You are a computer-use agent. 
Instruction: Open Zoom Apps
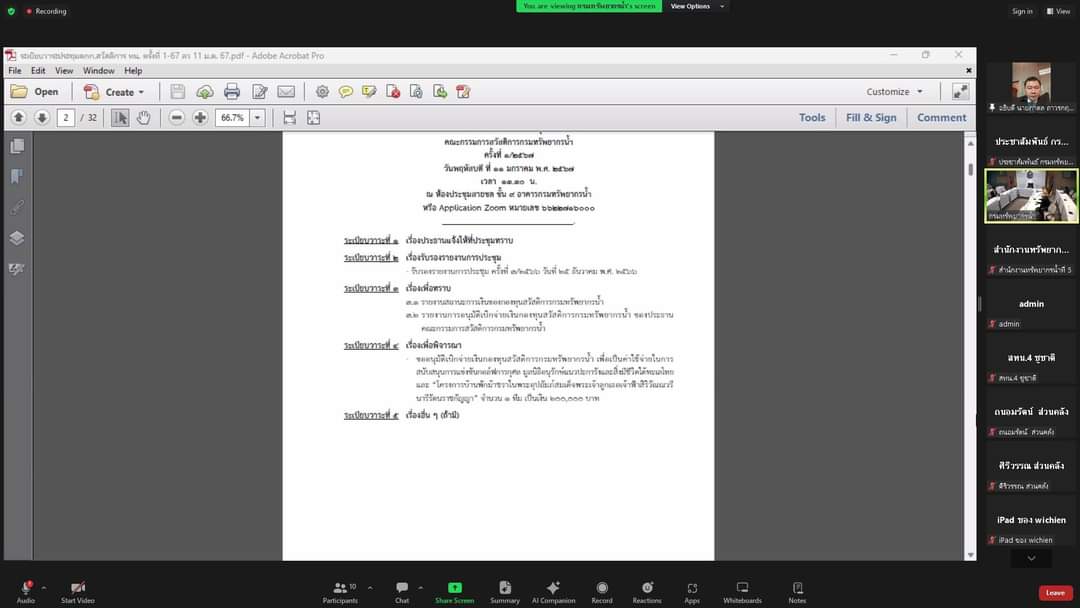click(x=692, y=591)
